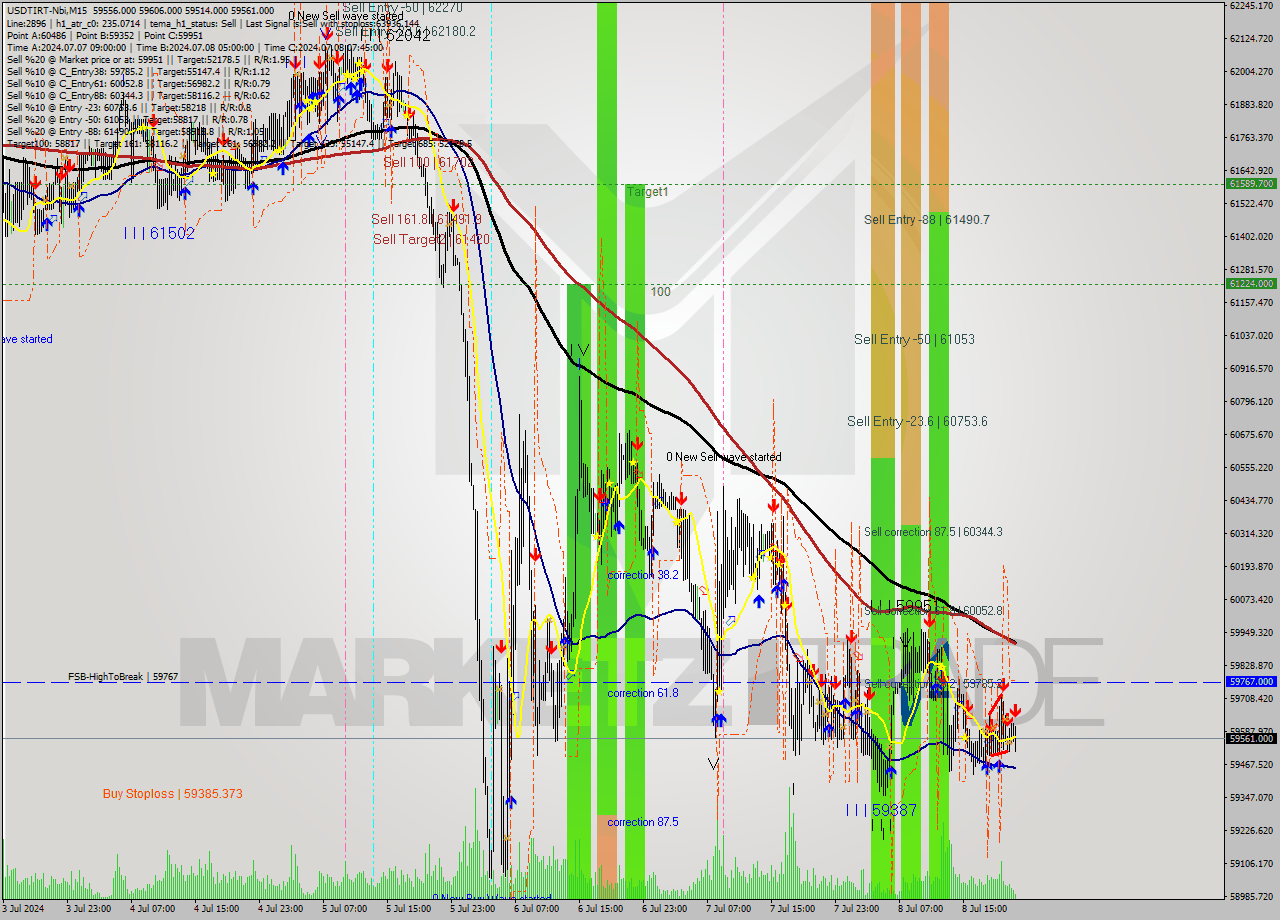Click the blue 59767.000 price tag

(x=1251, y=681)
